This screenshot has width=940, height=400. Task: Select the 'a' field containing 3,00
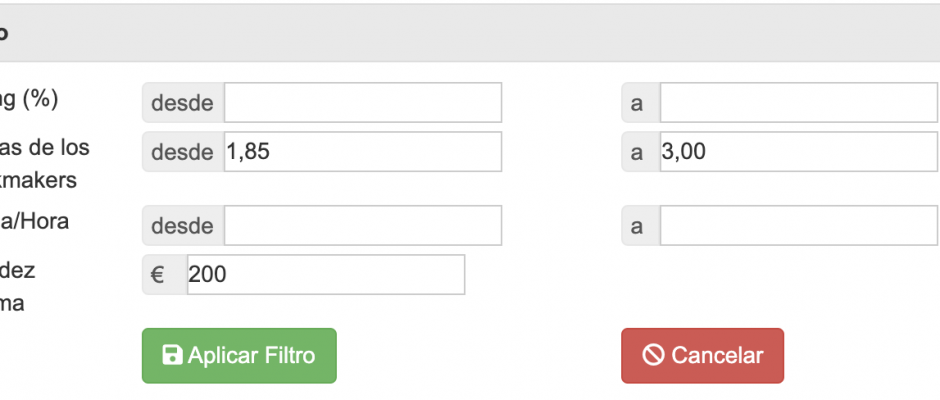(799, 152)
